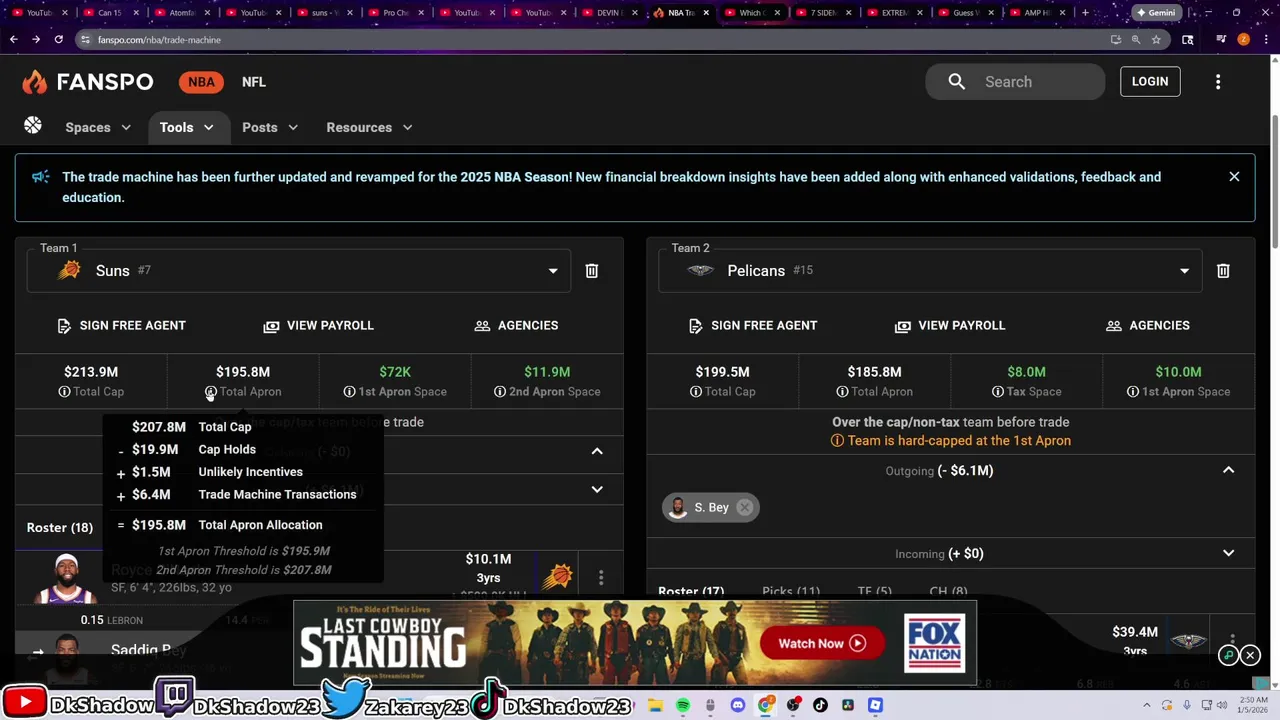1280x720 pixels.
Task: Open Discord from the taskbar
Action: pyautogui.click(x=738, y=705)
